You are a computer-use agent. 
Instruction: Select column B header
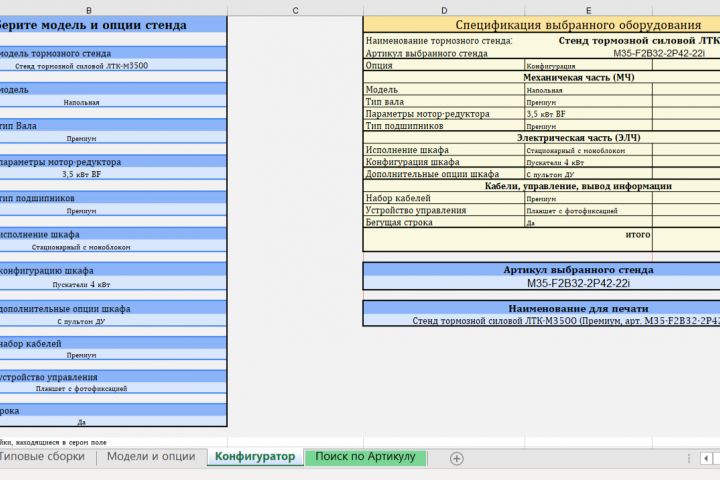[x=89, y=10]
